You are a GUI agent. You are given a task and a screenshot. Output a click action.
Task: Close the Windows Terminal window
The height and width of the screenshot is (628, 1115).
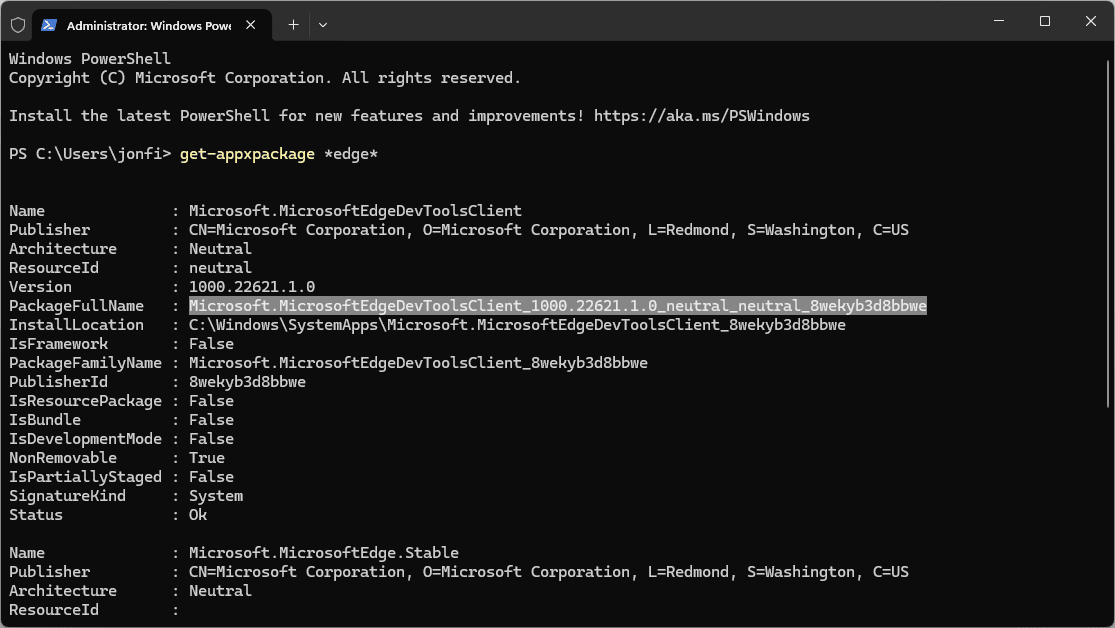tap(1090, 21)
